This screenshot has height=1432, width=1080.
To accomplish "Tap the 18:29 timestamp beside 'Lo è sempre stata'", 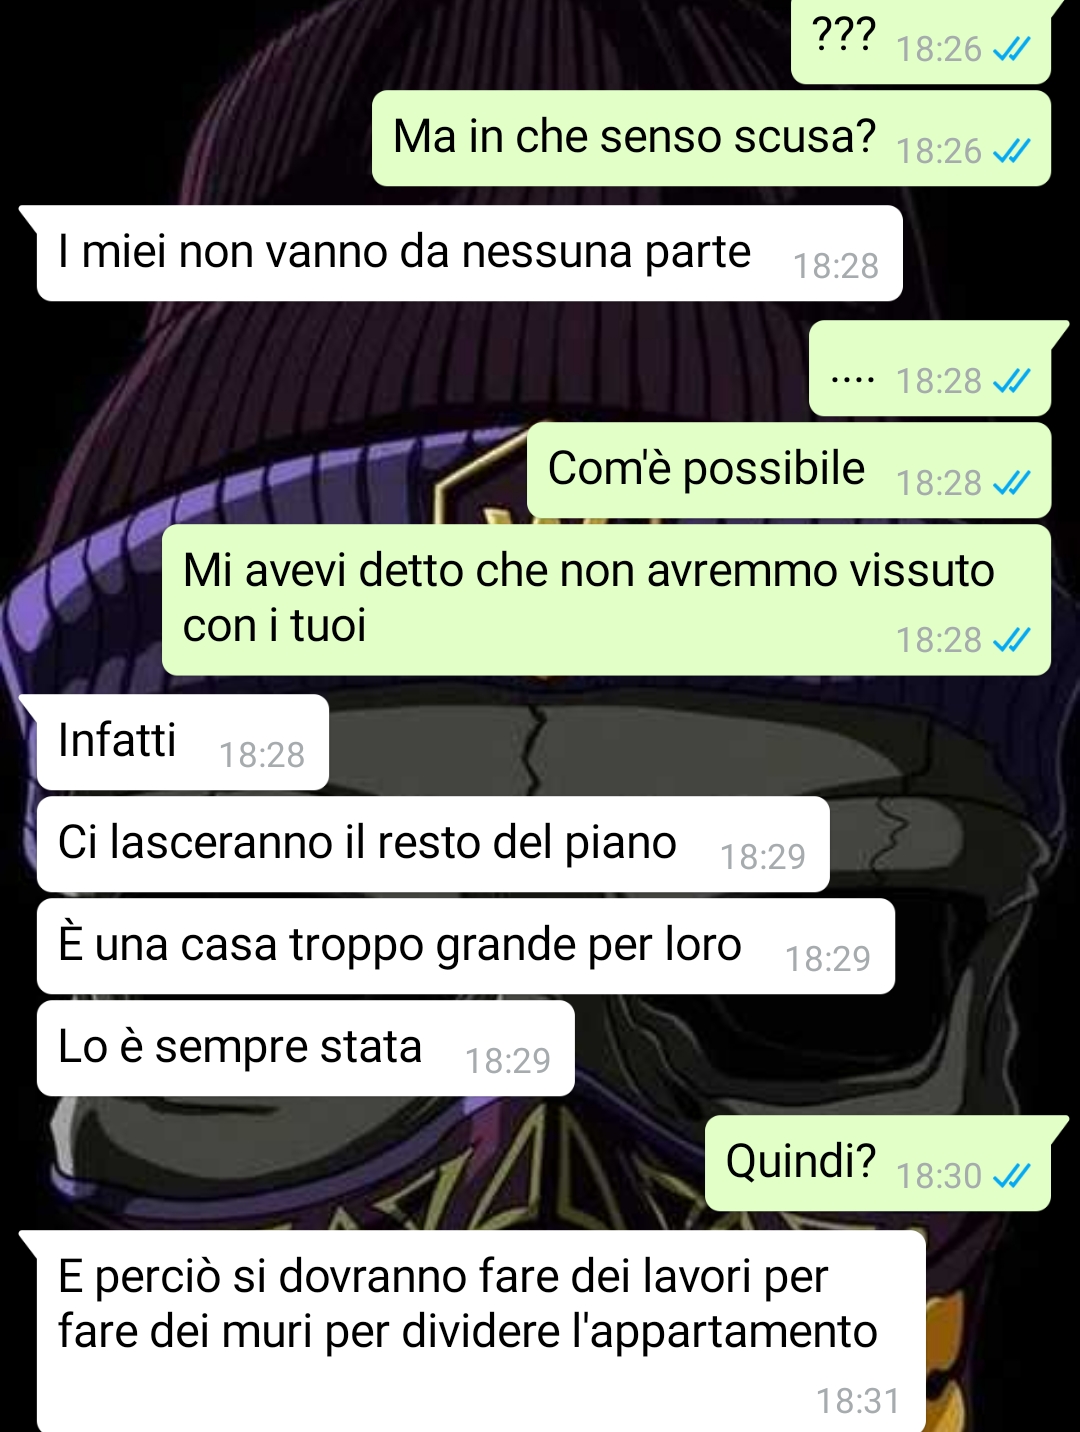I will tap(508, 1061).
